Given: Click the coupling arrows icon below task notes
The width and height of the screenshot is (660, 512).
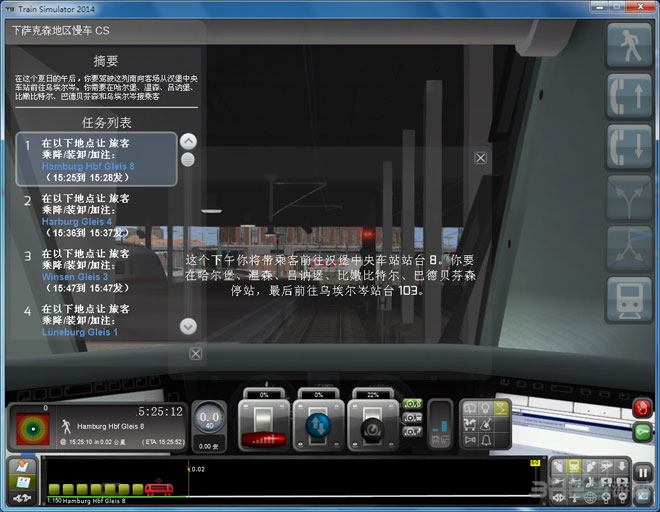Looking at the screenshot, I should coord(22,499).
